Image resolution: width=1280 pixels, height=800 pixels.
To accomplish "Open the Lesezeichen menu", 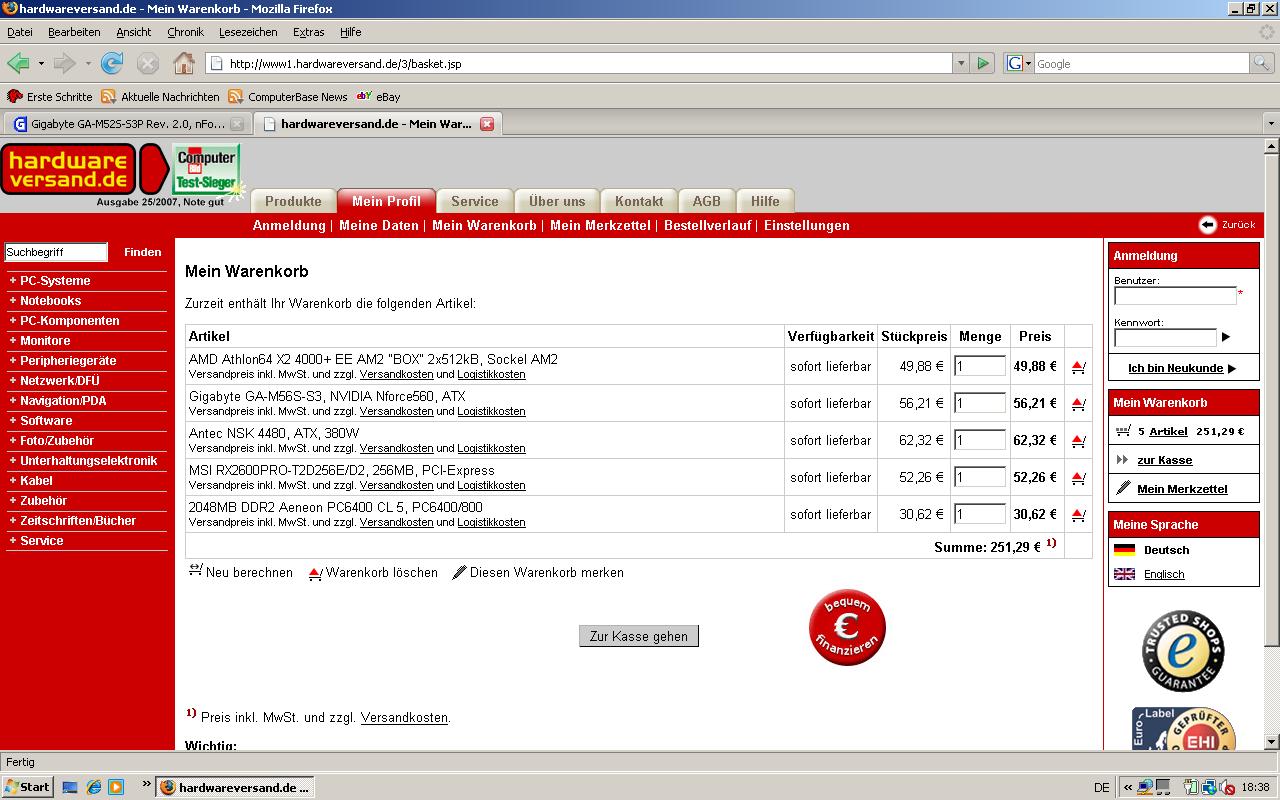I will tap(248, 32).
